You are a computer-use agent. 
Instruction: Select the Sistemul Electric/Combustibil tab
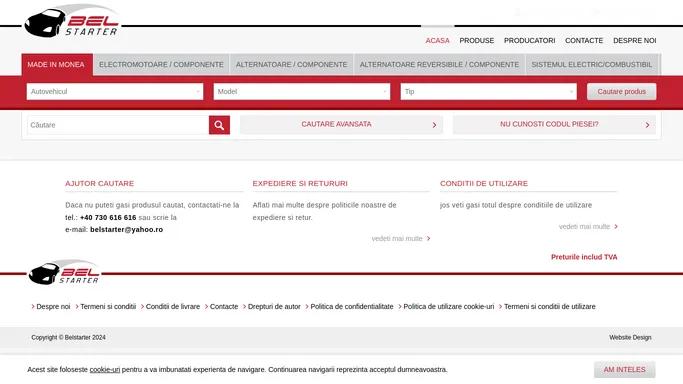point(592,64)
